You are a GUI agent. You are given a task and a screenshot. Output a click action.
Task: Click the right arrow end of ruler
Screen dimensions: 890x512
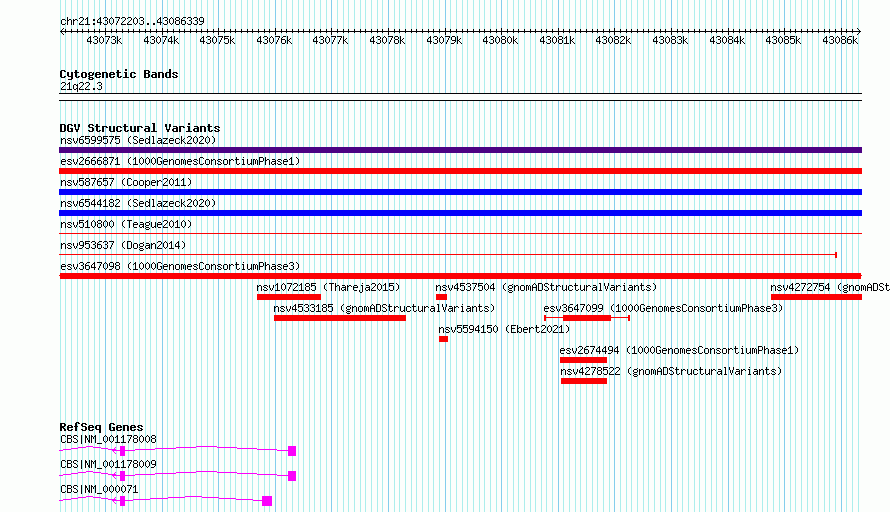pyautogui.click(x=859, y=31)
